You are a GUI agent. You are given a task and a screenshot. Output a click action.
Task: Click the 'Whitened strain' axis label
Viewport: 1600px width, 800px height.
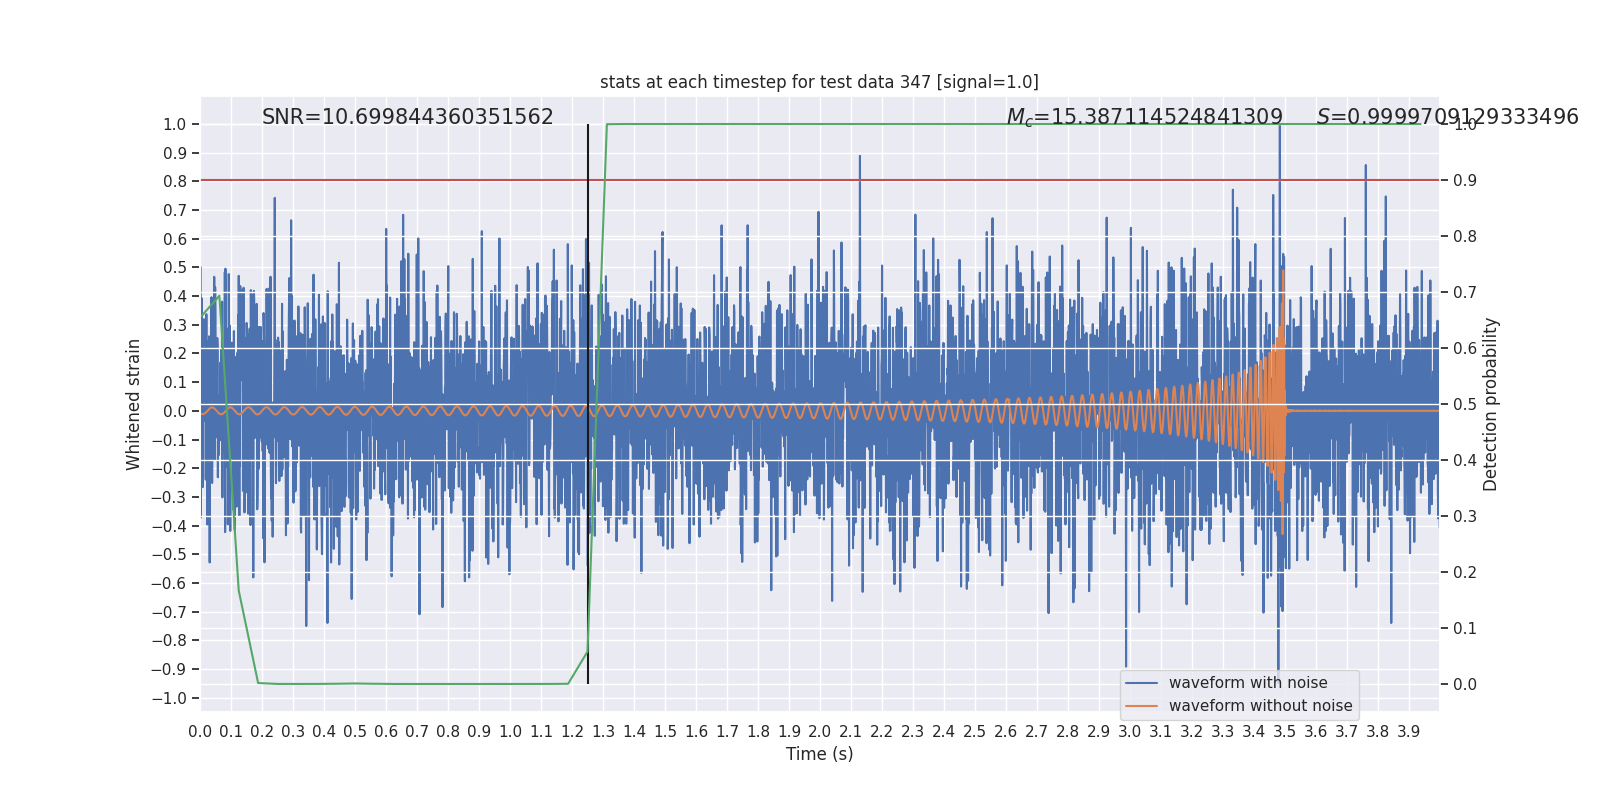[x=134, y=404]
